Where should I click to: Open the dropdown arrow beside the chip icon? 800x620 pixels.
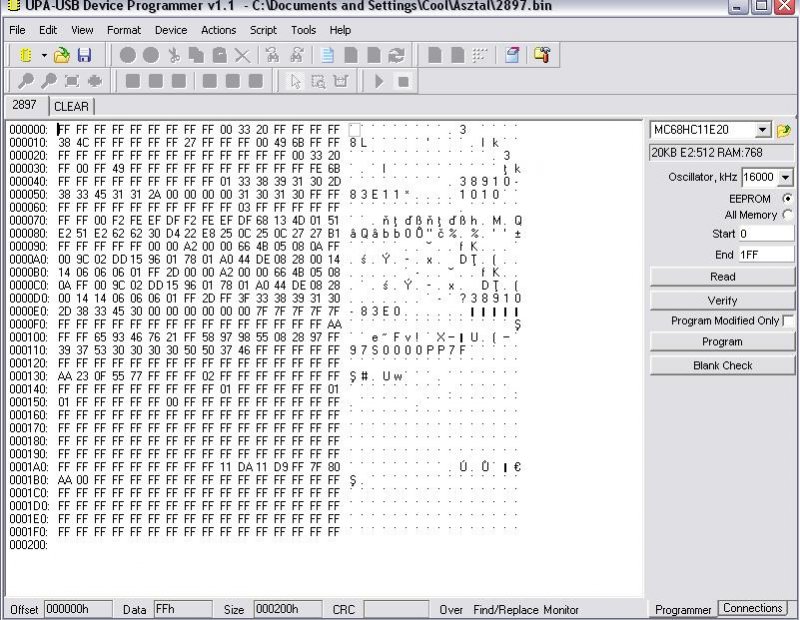pyautogui.click(x=44, y=55)
